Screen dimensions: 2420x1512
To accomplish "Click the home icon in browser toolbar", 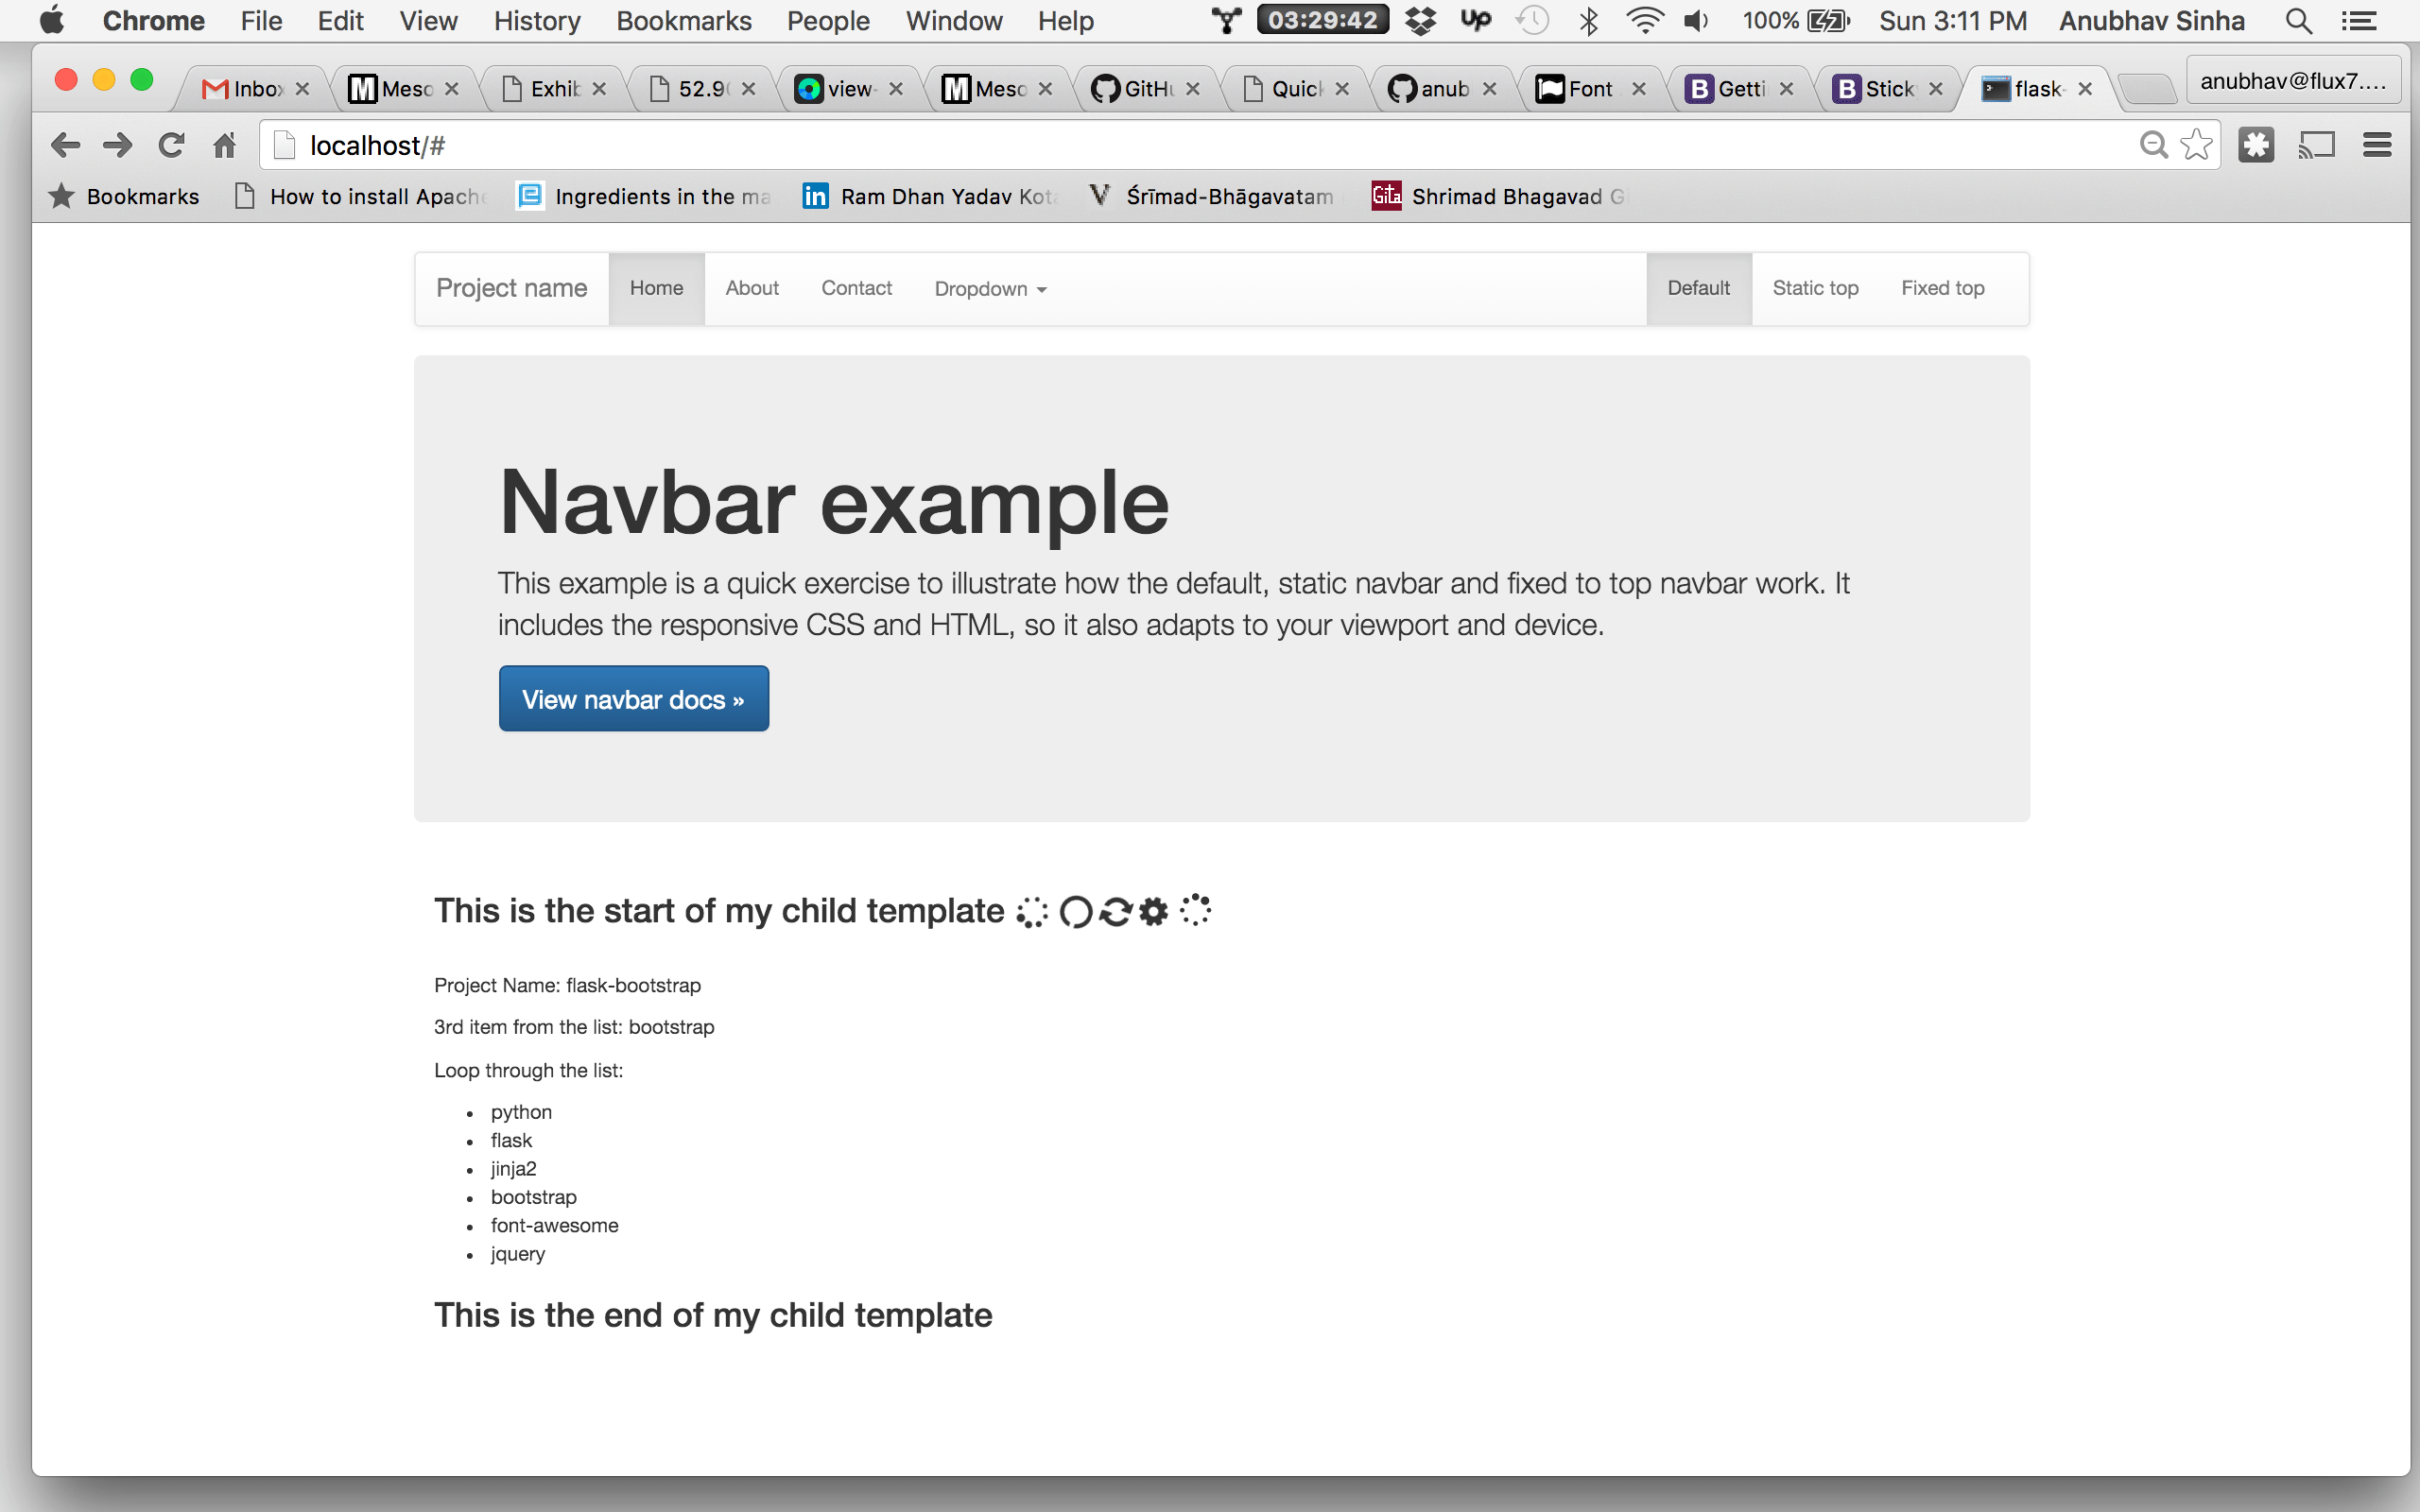I will [x=224, y=144].
